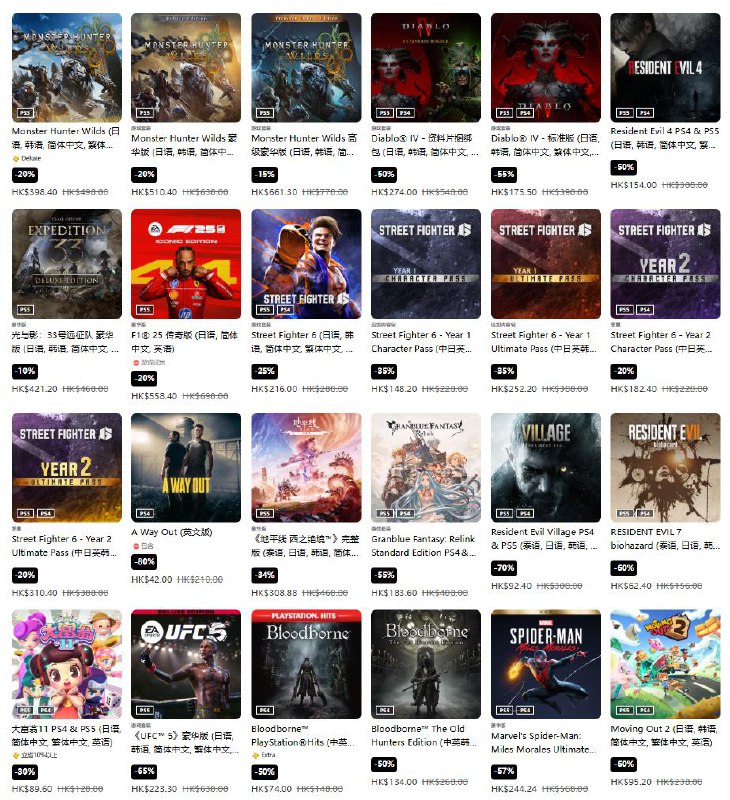The image size is (730, 800).
Task: Select the Granblue Fantasy Relink thumbnail
Action: pos(426,468)
